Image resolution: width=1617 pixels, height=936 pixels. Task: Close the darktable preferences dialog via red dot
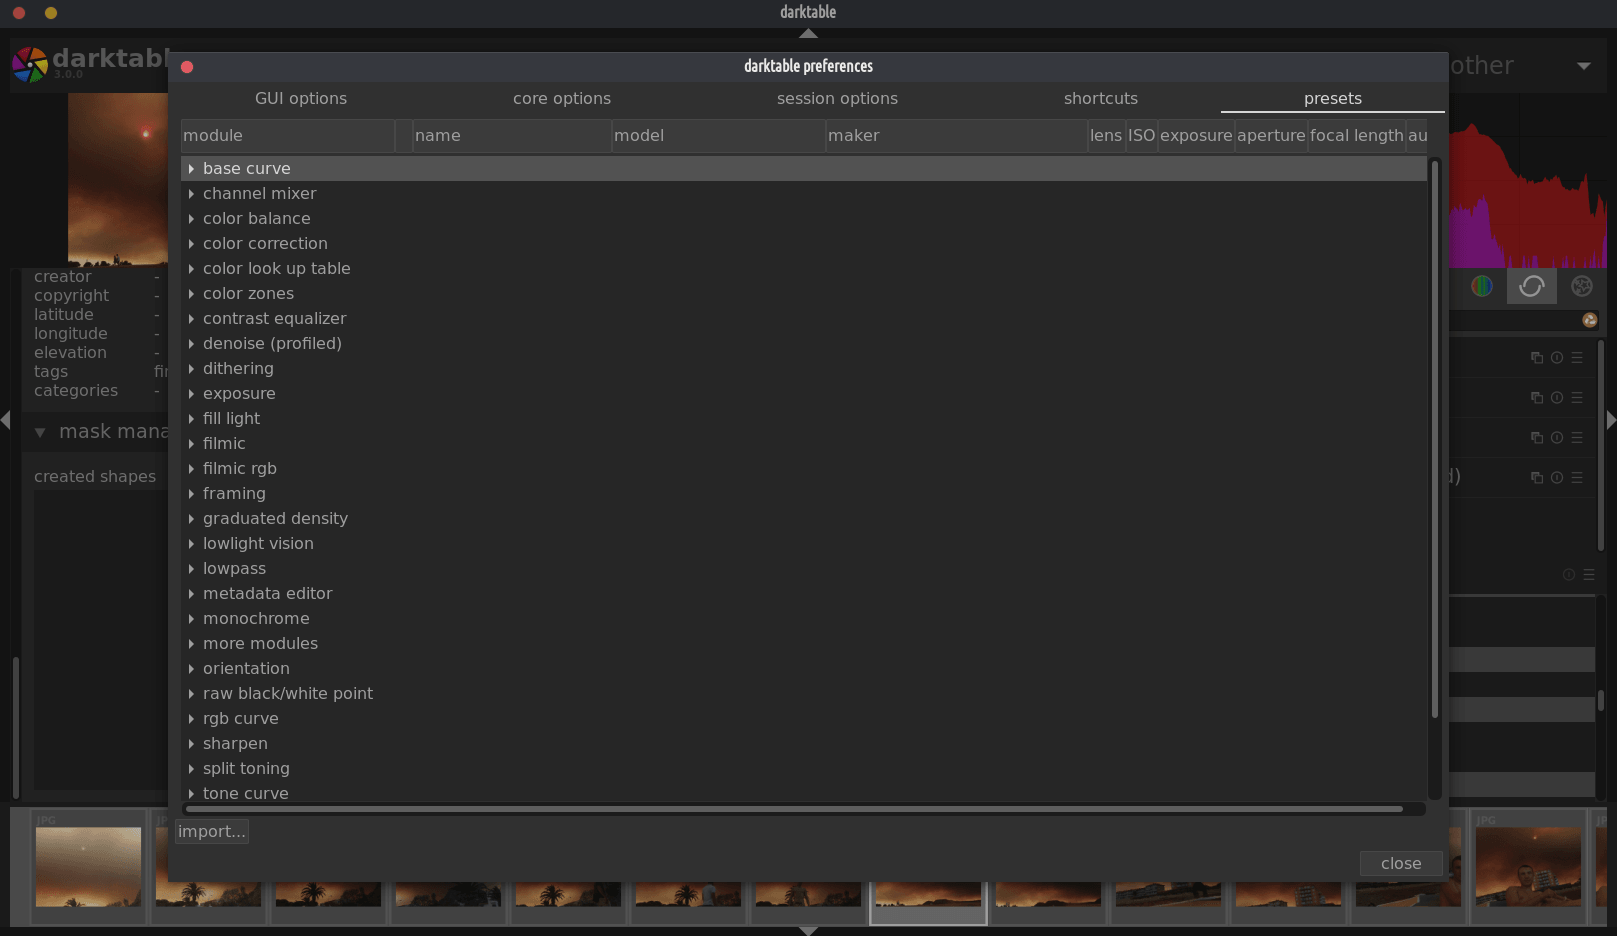click(x=187, y=67)
